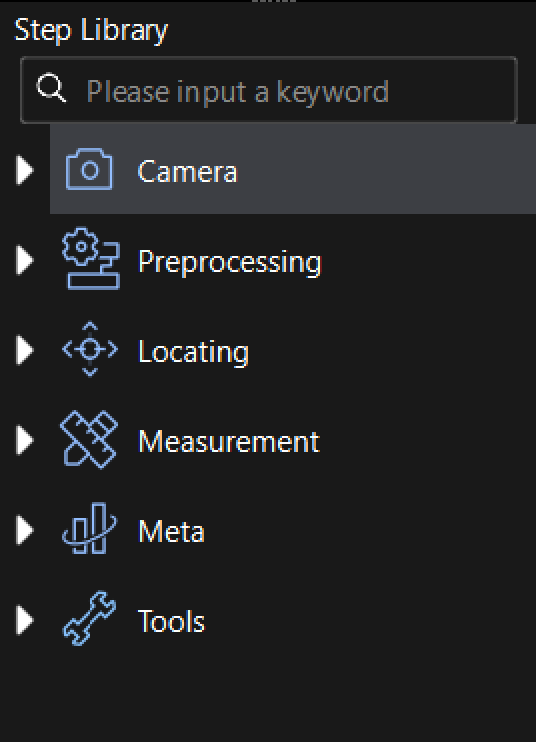This screenshot has width=536, height=742.
Task: Expand the Meta category arrow
Action: [x=25, y=530]
